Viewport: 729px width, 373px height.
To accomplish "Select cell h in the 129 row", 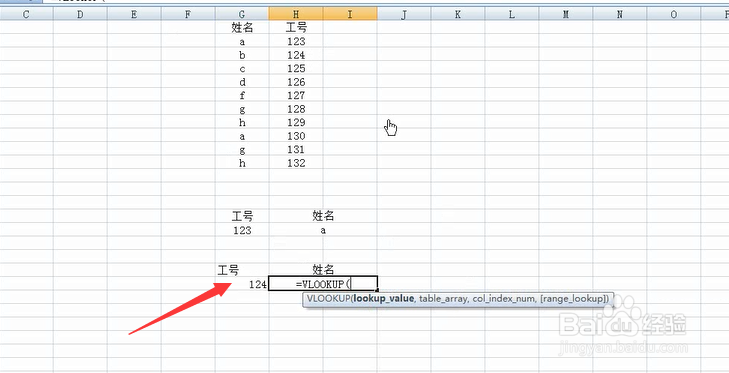I will point(242,123).
